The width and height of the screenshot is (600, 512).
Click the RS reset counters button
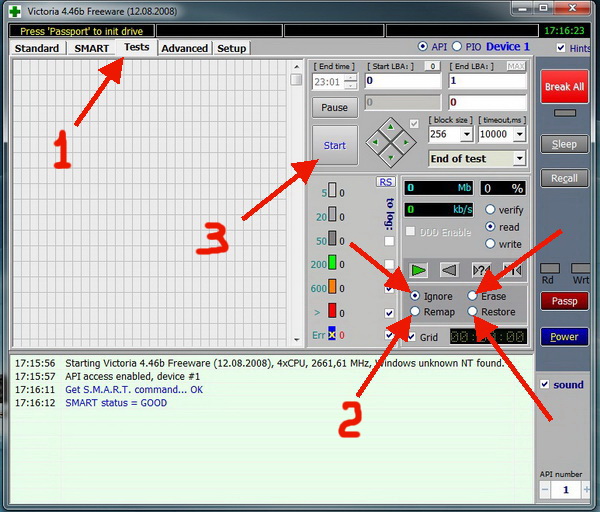[385, 181]
